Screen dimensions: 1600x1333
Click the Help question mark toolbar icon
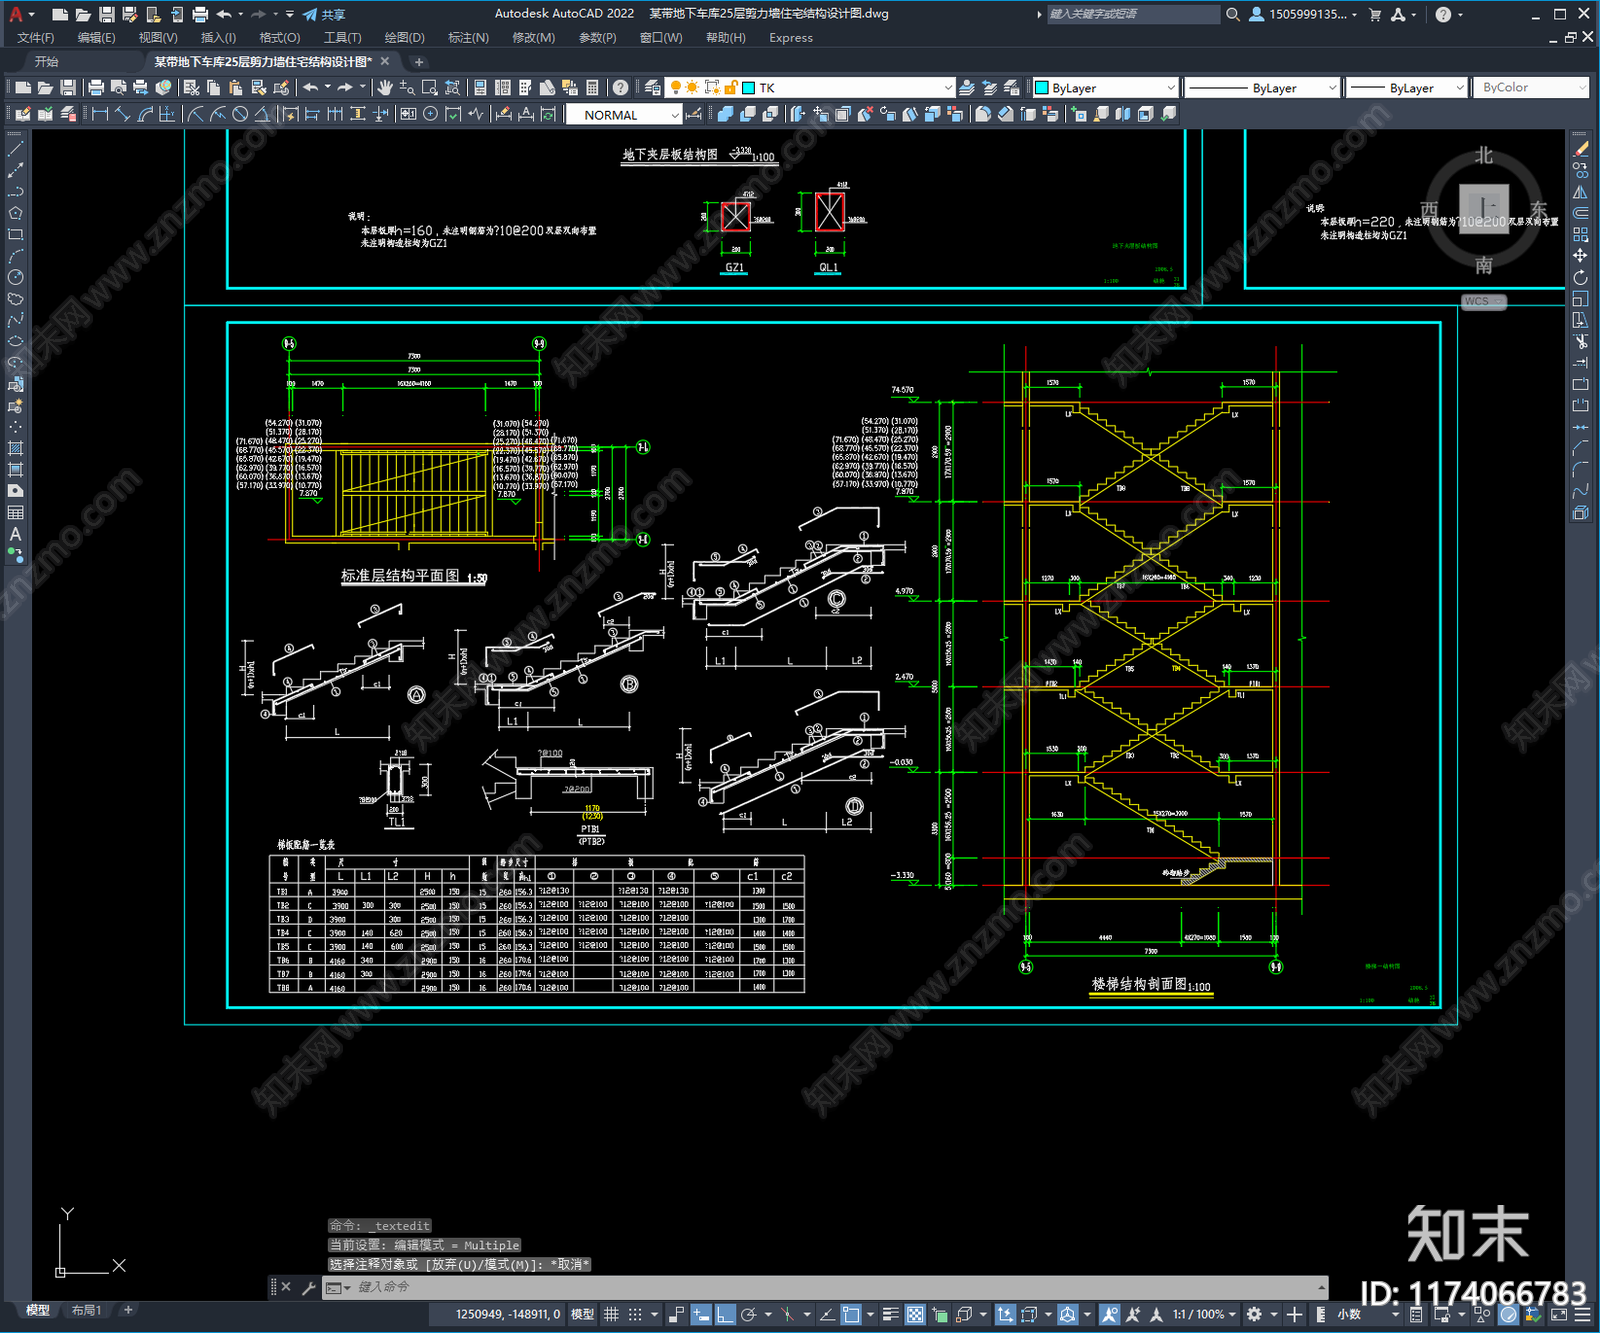coord(621,88)
